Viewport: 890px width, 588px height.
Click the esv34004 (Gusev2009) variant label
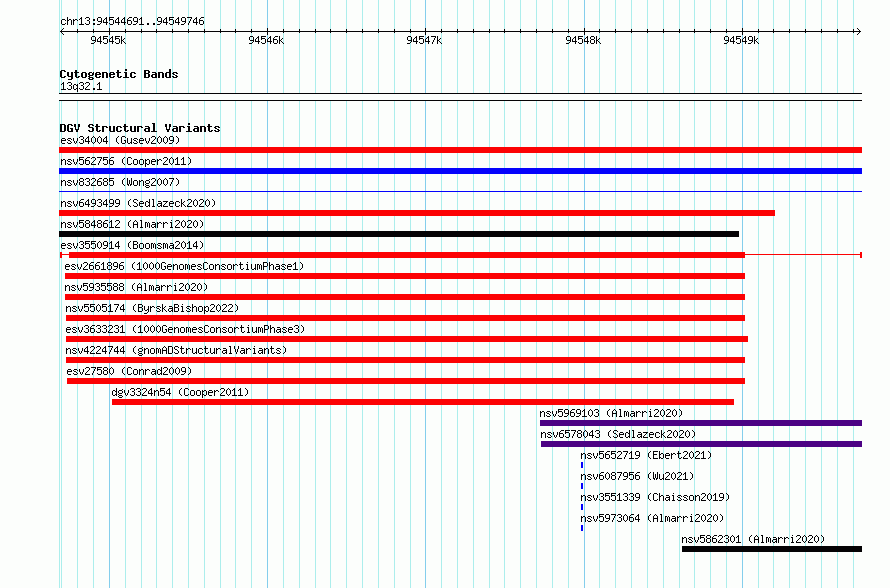[120, 140]
